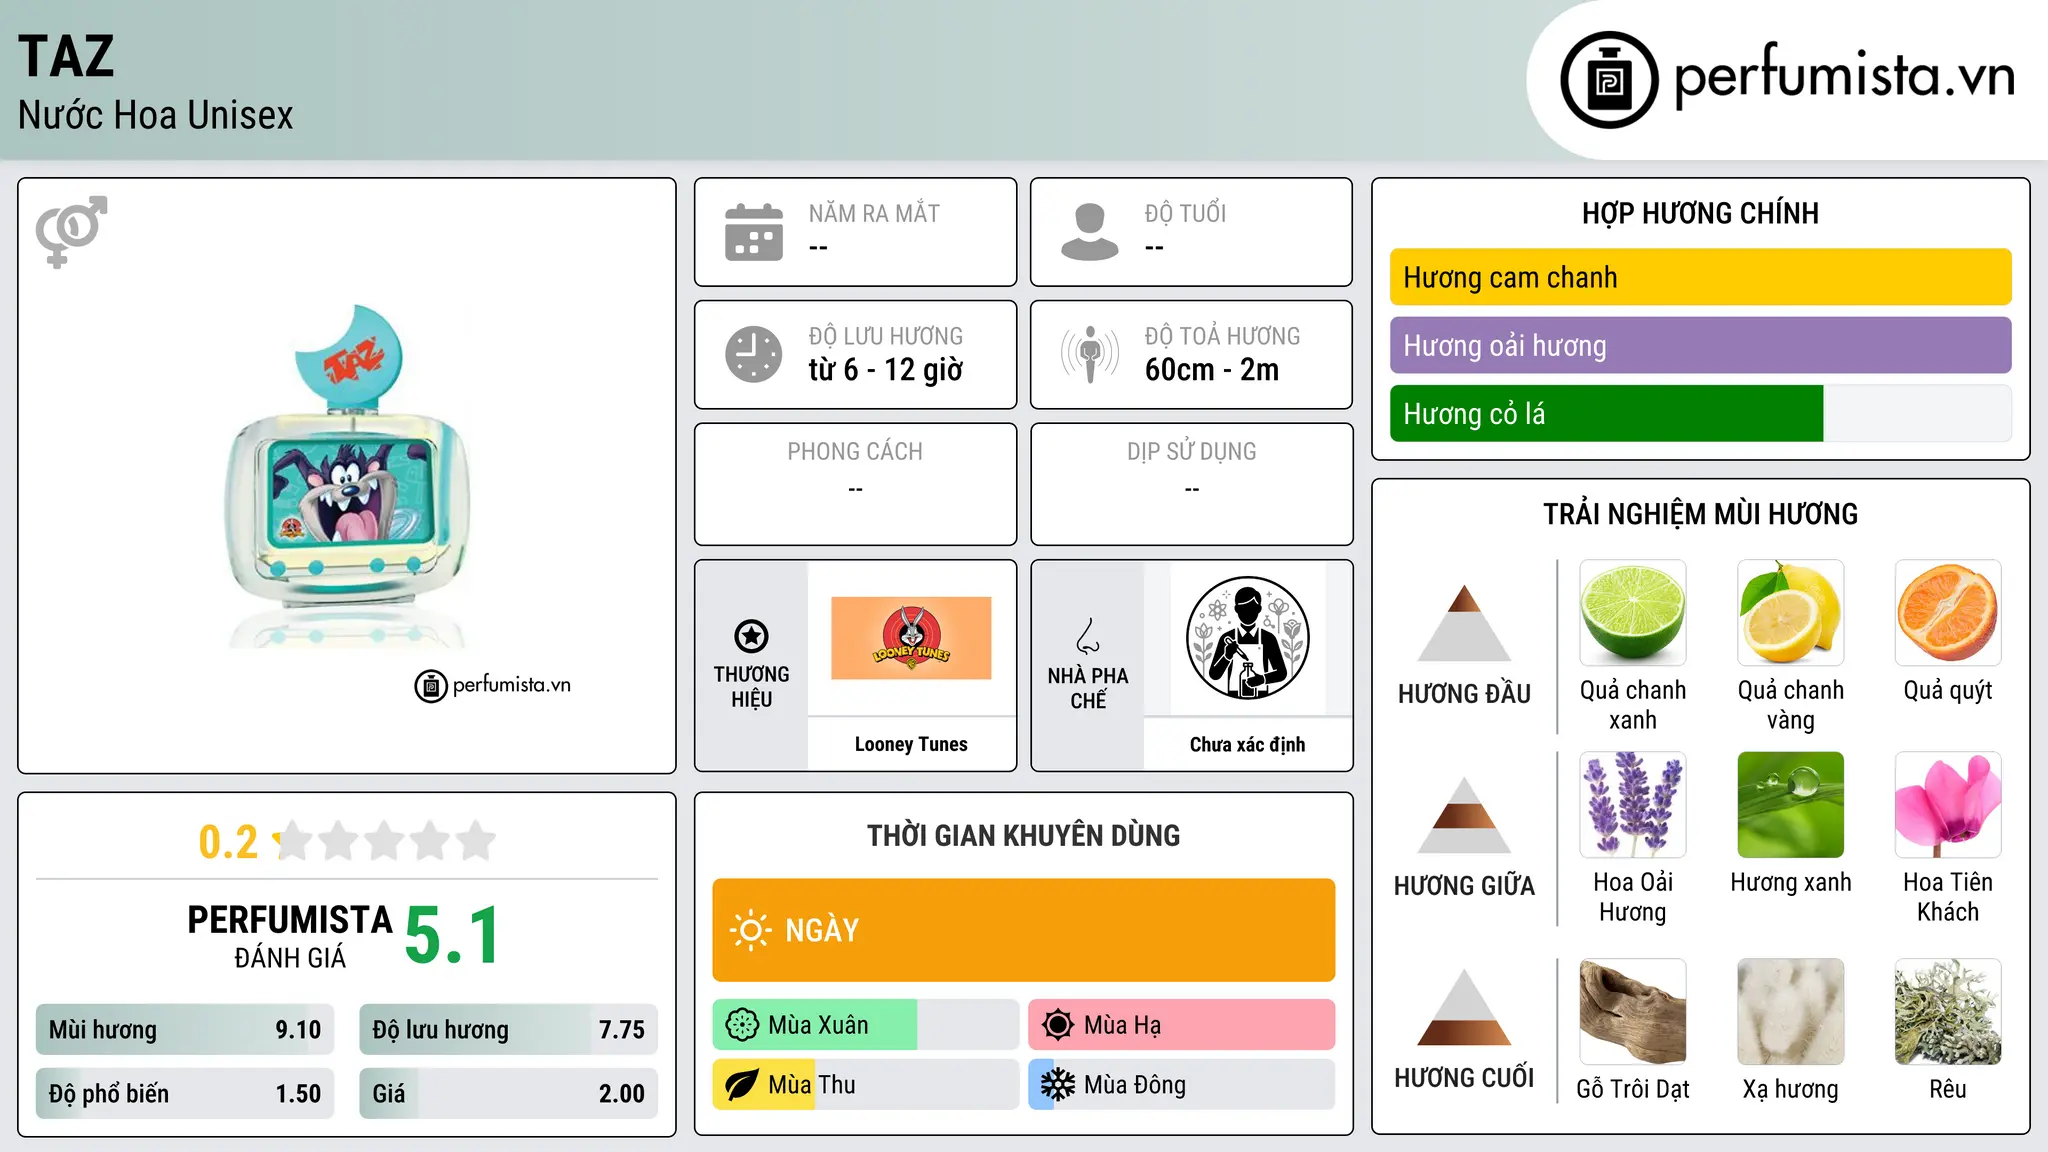Select the Quả quýt note image
This screenshot has width=2048, height=1152.
(1948, 613)
